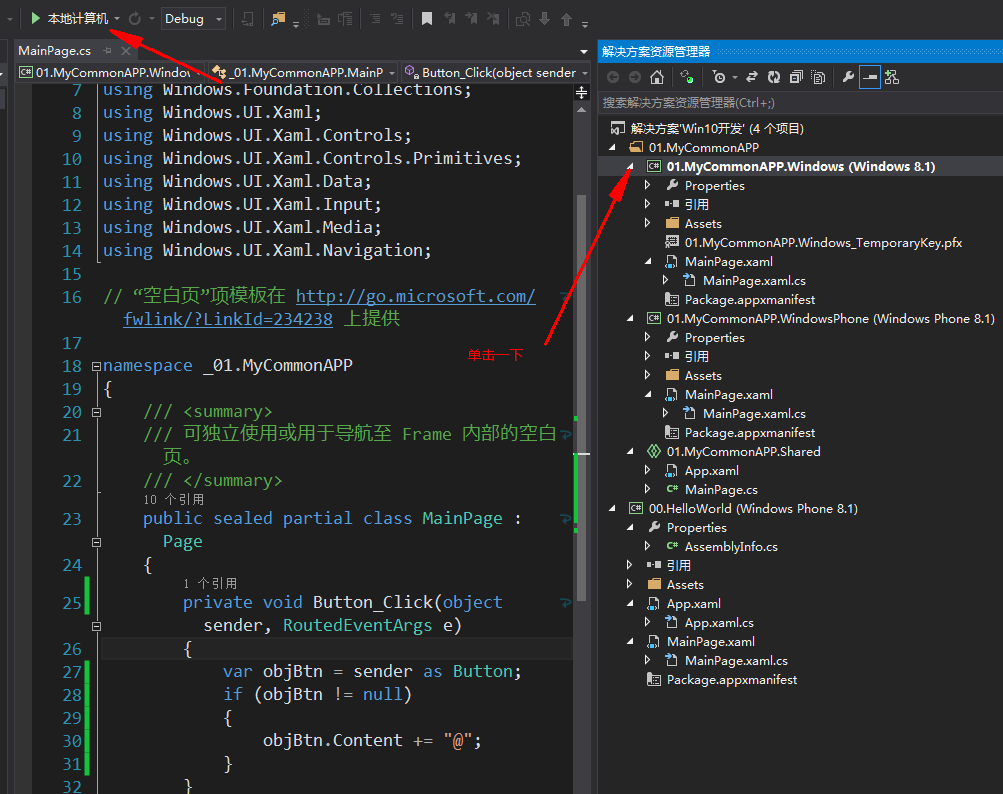Toggle the Preview Selected Items button
The image size is (1003, 794).
coord(870,77)
